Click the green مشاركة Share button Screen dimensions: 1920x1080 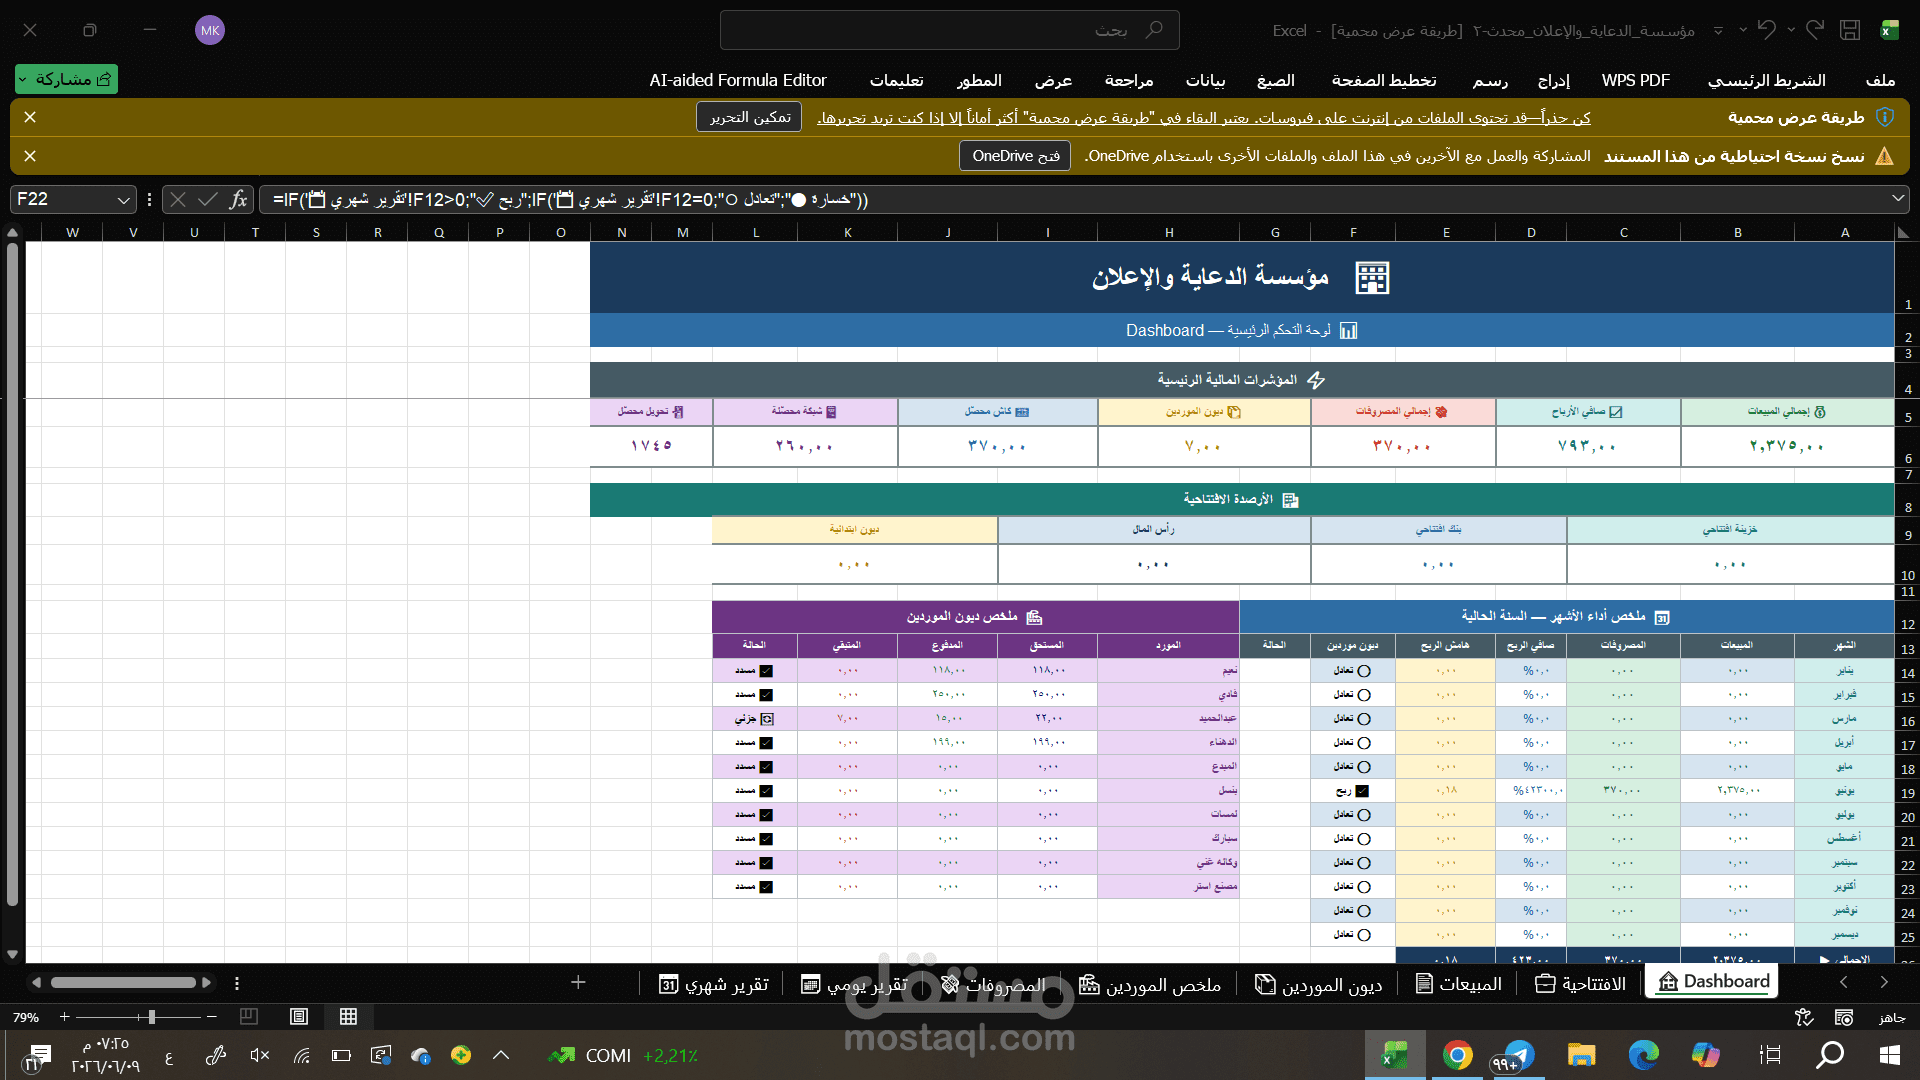[x=66, y=79]
